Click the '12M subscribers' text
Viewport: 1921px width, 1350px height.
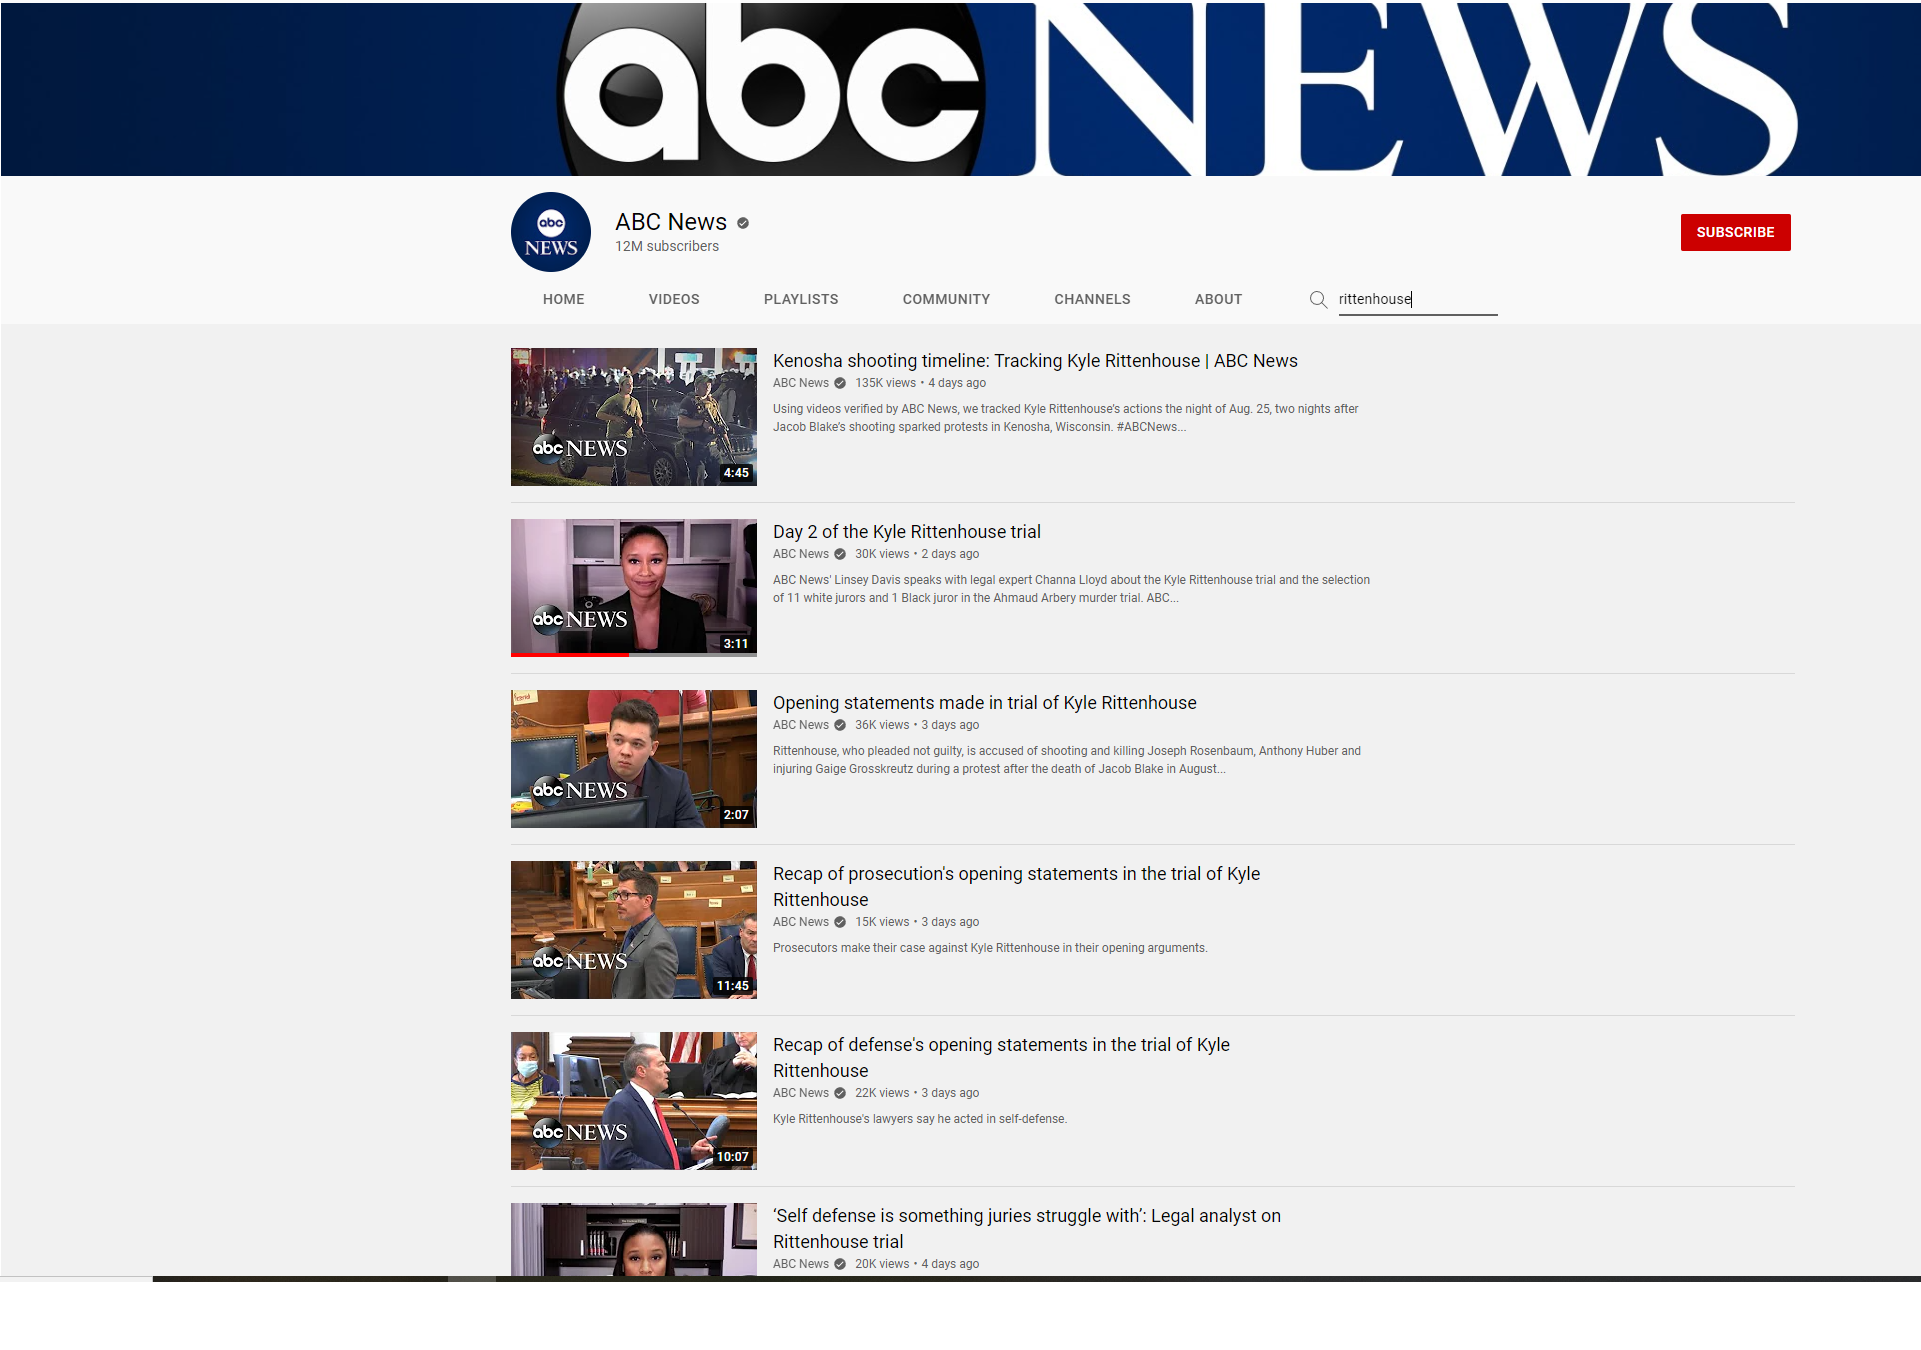[x=667, y=246]
